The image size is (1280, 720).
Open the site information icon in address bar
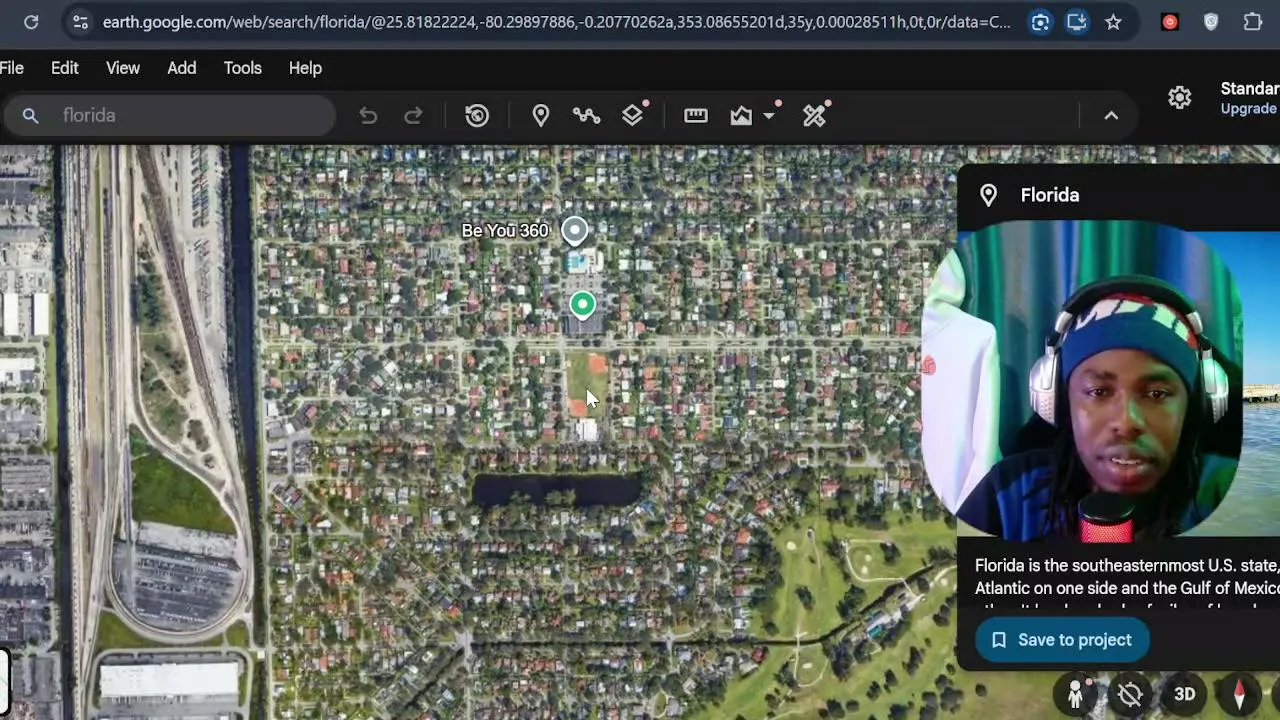tap(81, 22)
